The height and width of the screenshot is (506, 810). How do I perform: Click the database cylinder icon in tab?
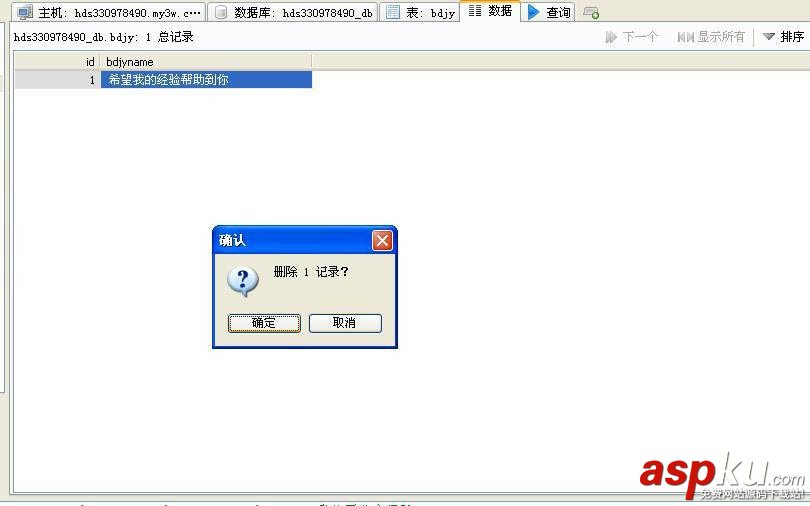coord(221,12)
